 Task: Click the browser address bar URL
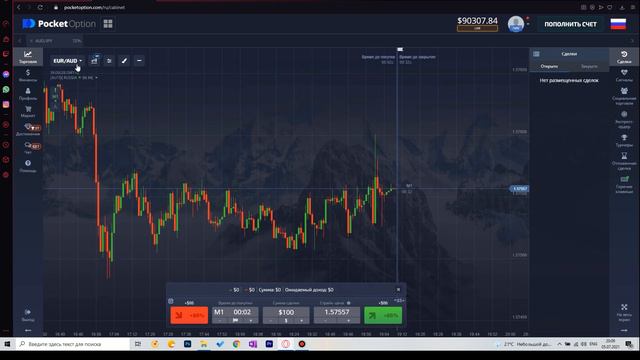pos(94,7)
